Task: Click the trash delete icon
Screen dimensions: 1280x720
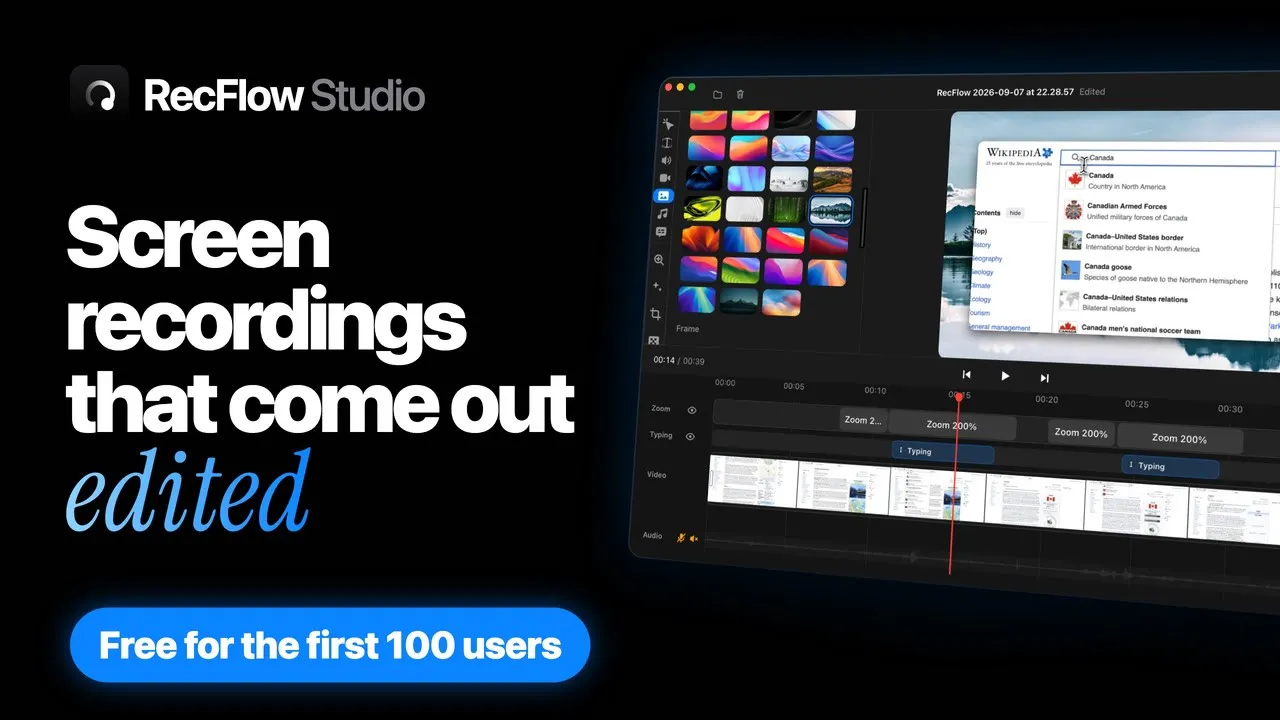Action: point(740,94)
